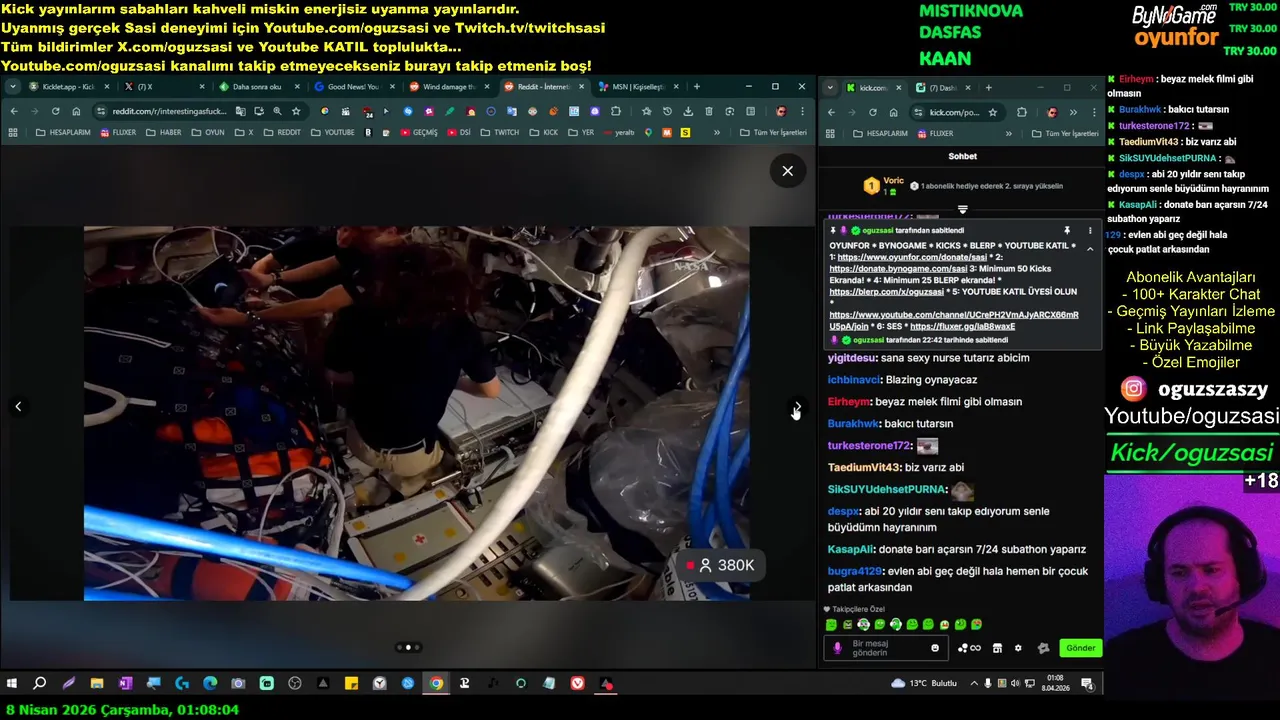Image resolution: width=1280 pixels, height=720 pixels.
Task: Unpin the pinned chat message pin icon
Action: pos(1067,231)
